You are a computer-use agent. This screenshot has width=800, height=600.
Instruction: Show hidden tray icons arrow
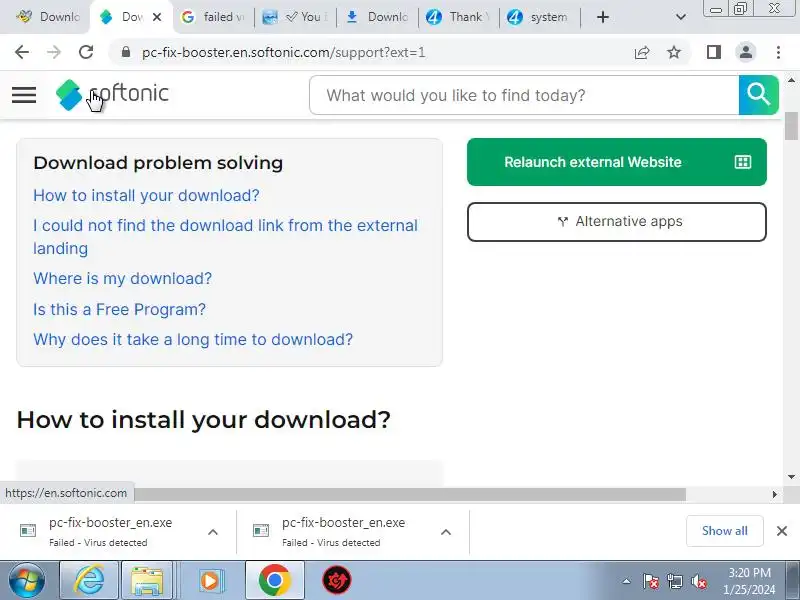(627, 581)
